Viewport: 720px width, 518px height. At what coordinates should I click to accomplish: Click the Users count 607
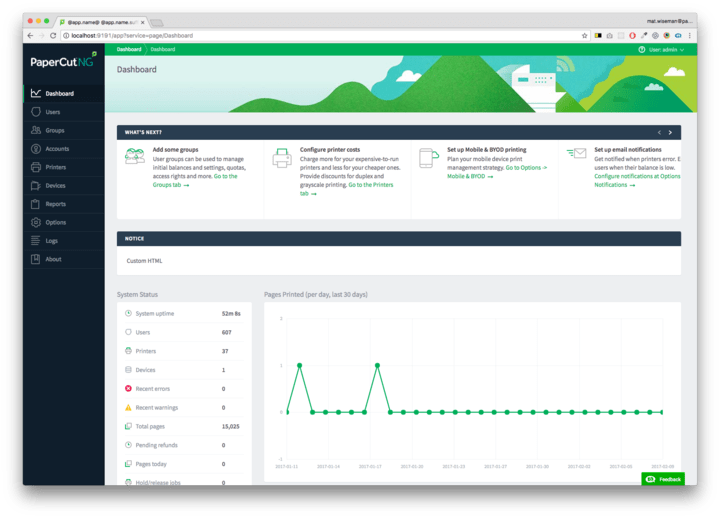226,332
